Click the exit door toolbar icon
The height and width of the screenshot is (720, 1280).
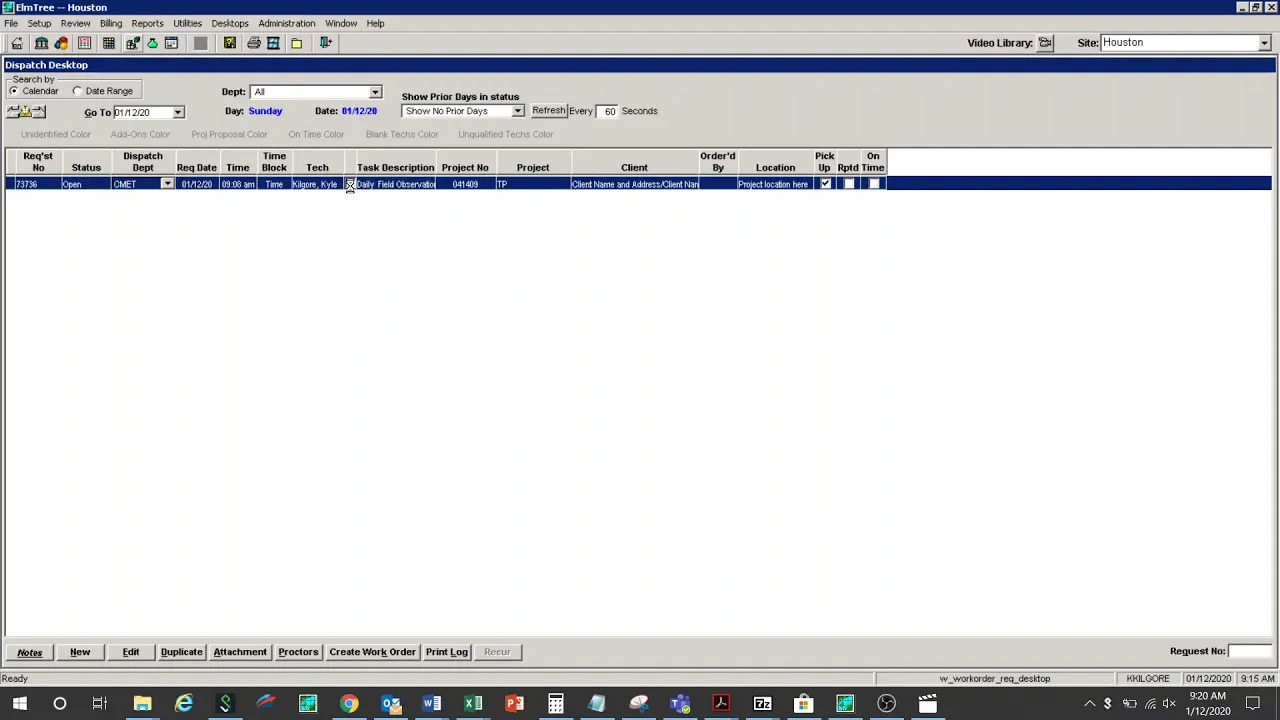pyautogui.click(x=325, y=43)
